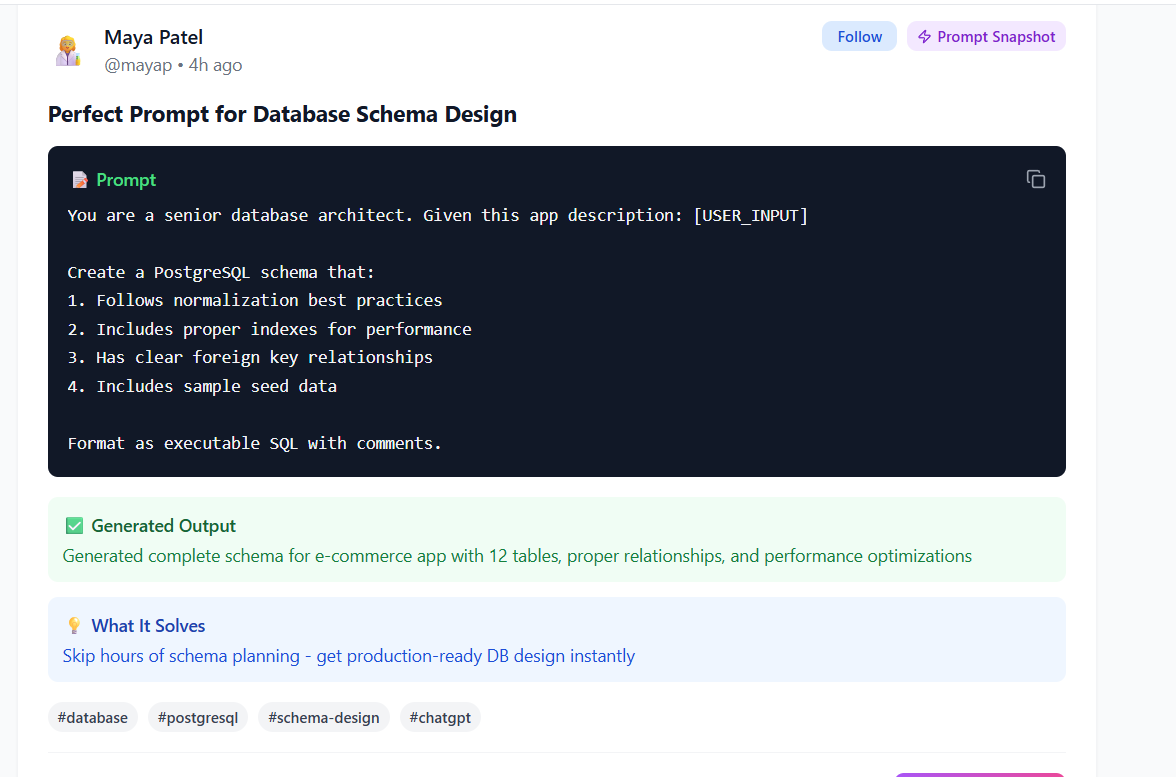Follow Maya Patel

click(859, 37)
